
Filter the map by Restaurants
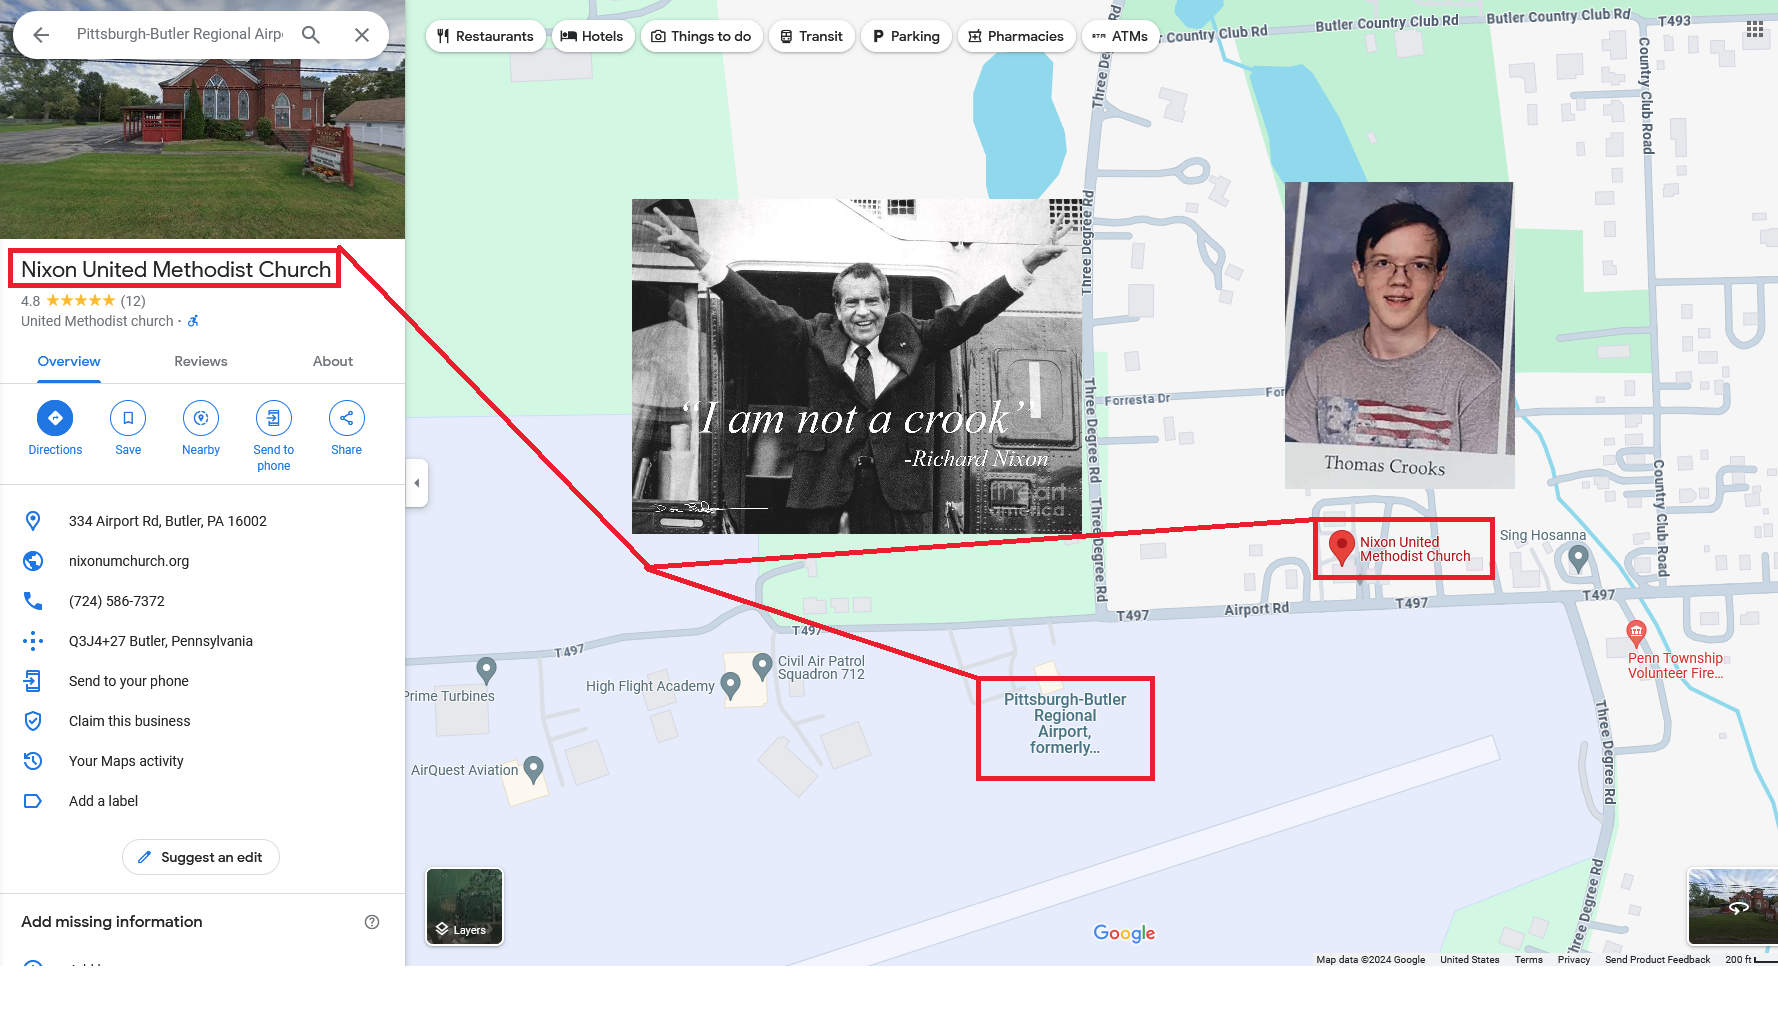pos(485,36)
